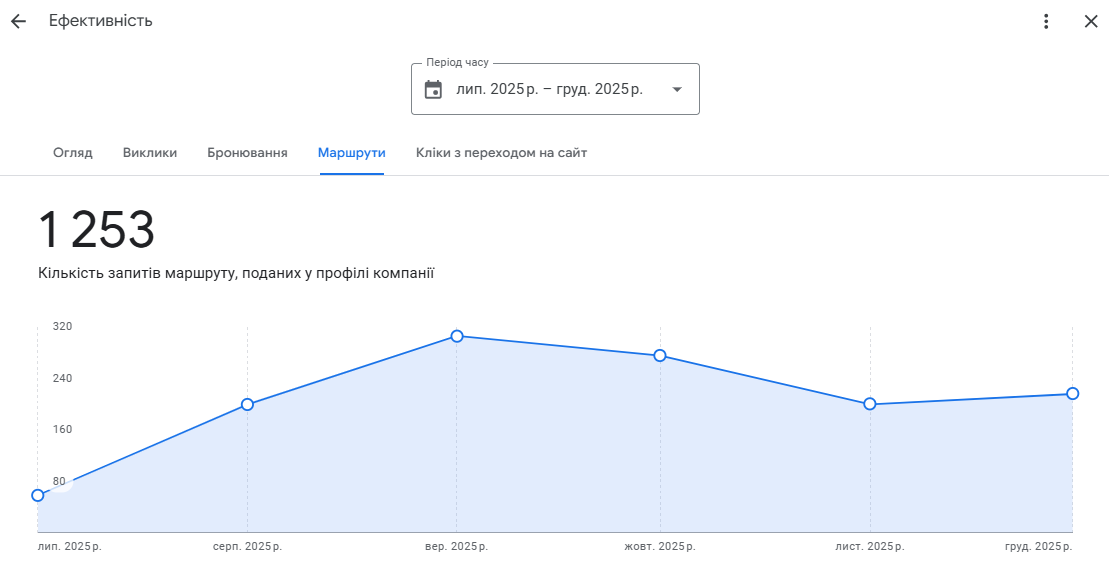1109x578 pixels.
Task: Select the Маршрути tab
Action: point(352,153)
